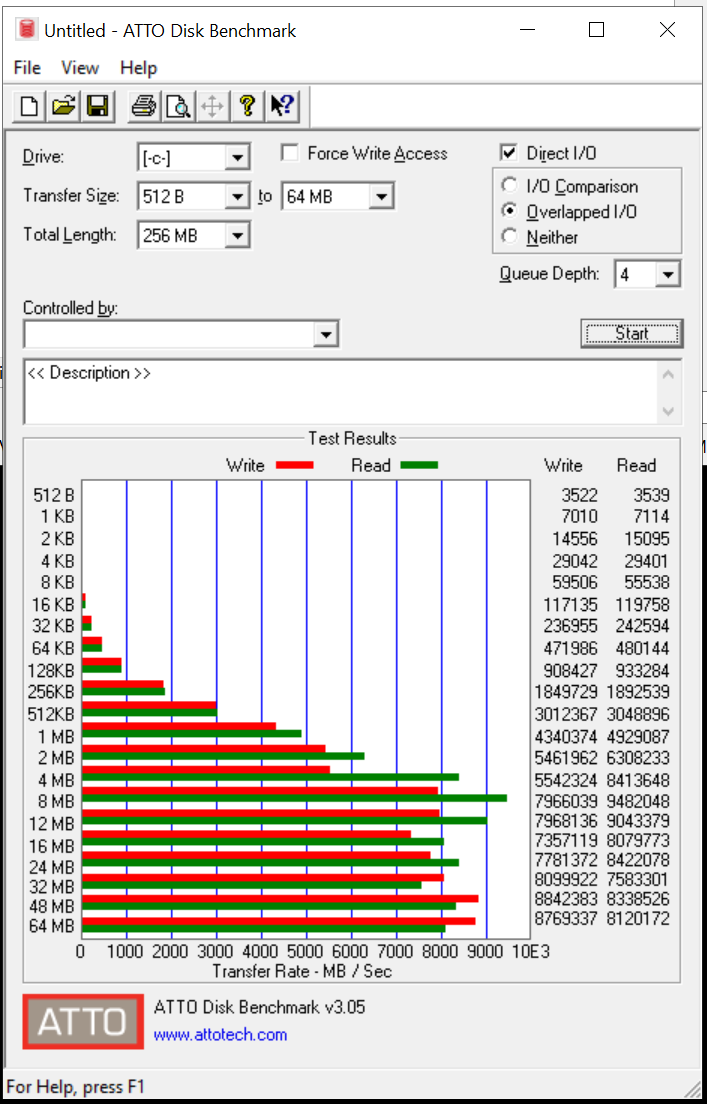Click the ATTO Disk Benchmark v3.05 text
707x1104 pixels.
coord(259,1007)
